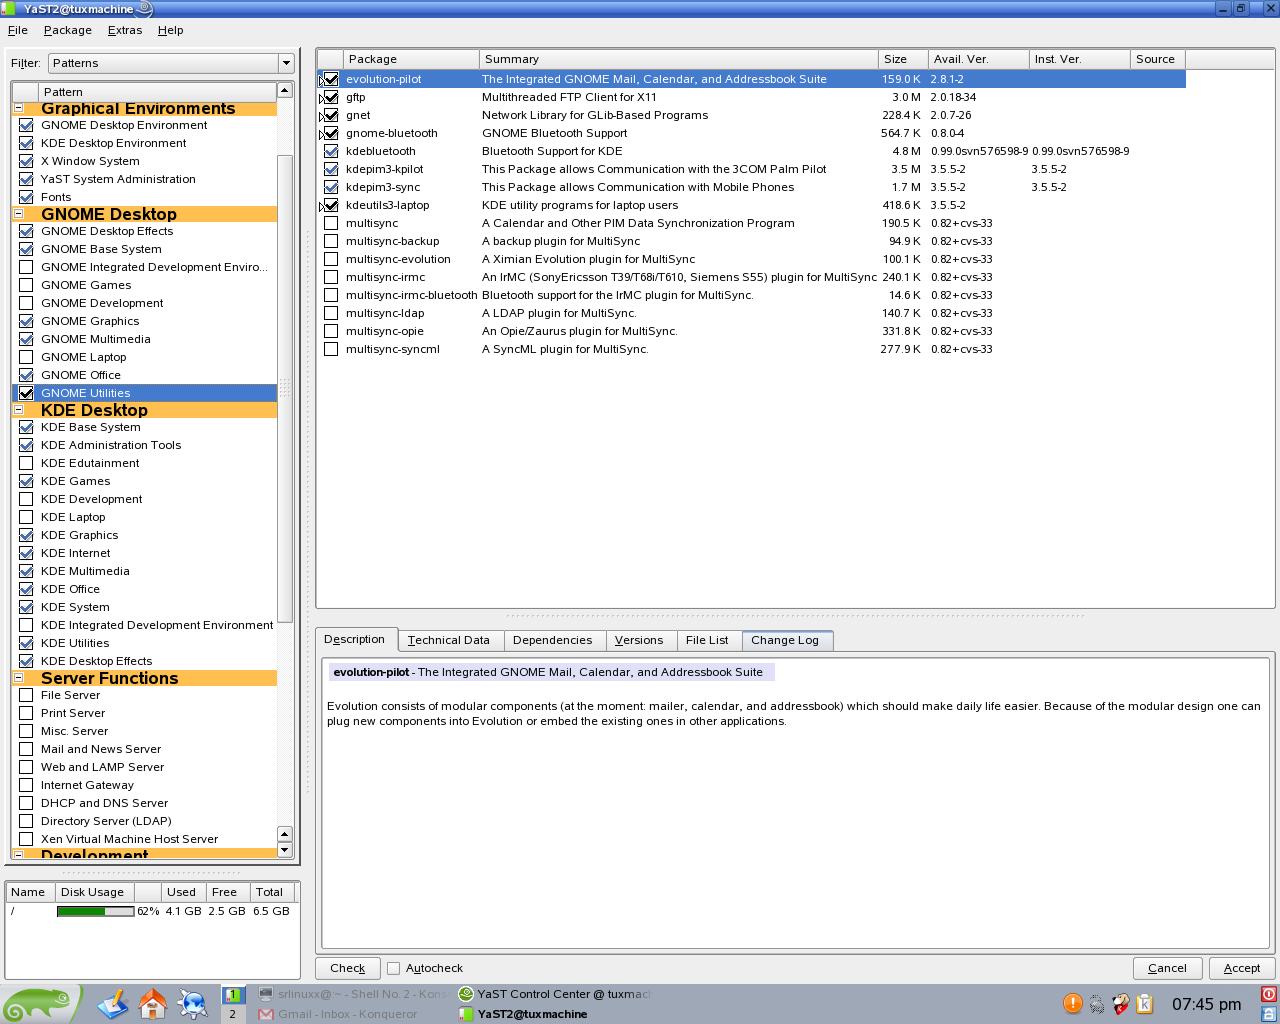
Task: Collapse the Development group at list bottom
Action: point(18,855)
